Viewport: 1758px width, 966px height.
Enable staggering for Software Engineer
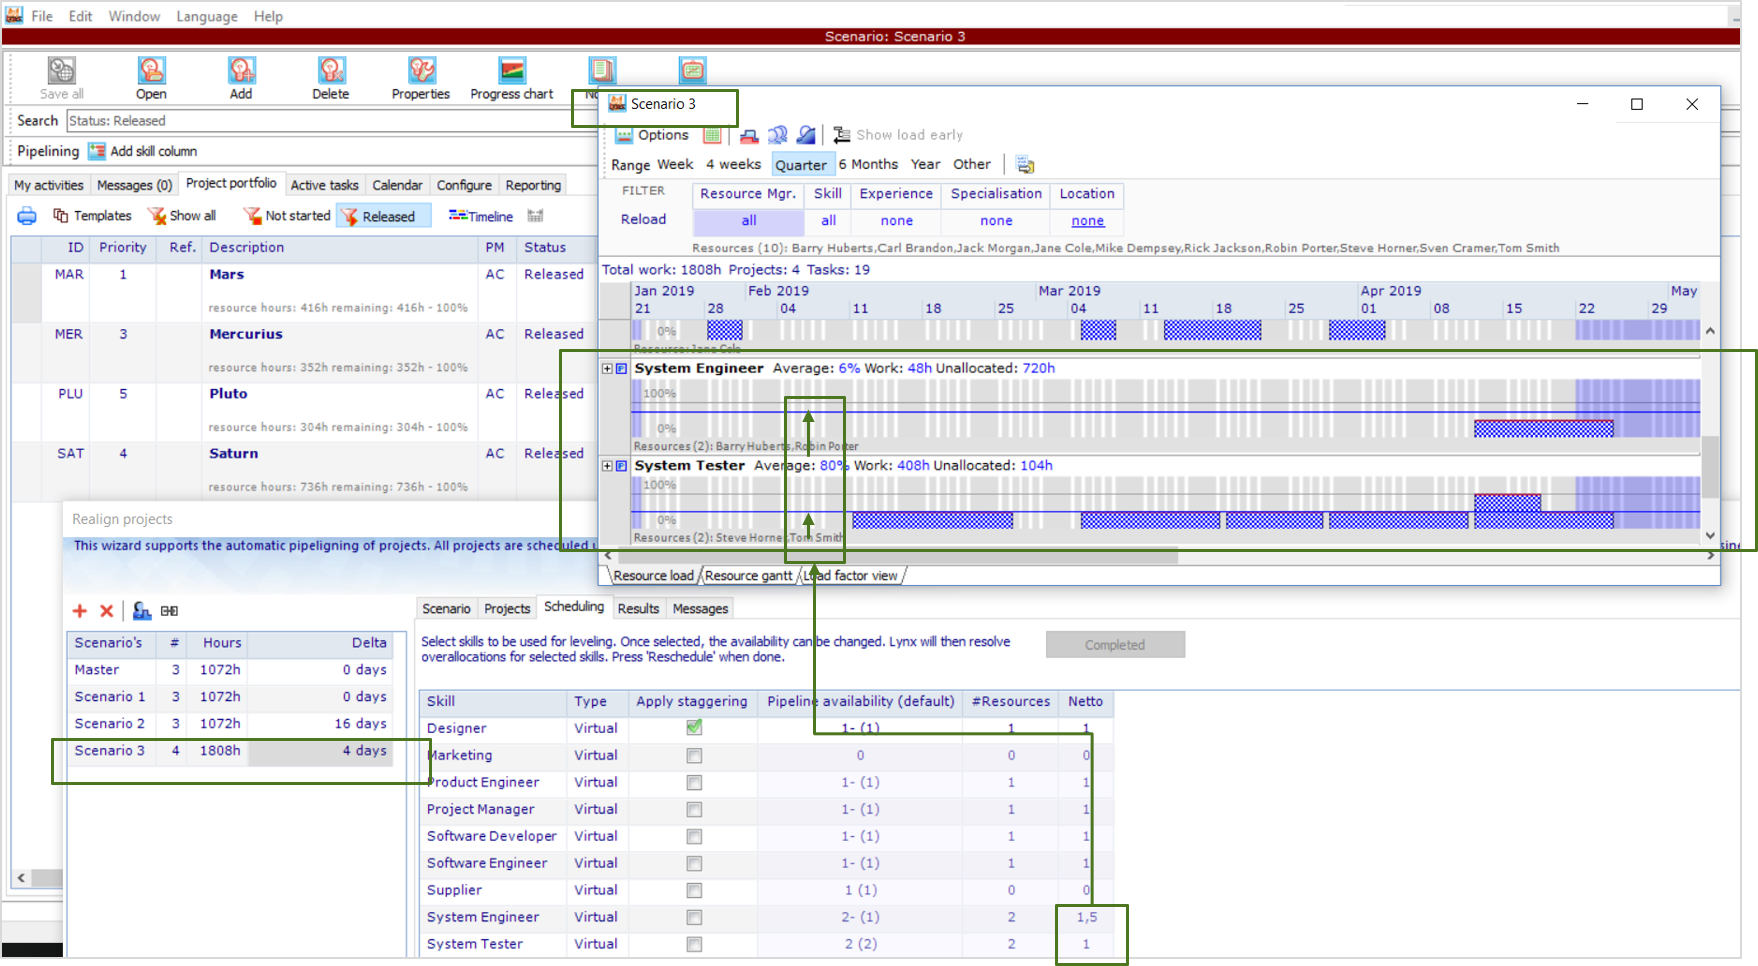pyautogui.click(x=694, y=864)
